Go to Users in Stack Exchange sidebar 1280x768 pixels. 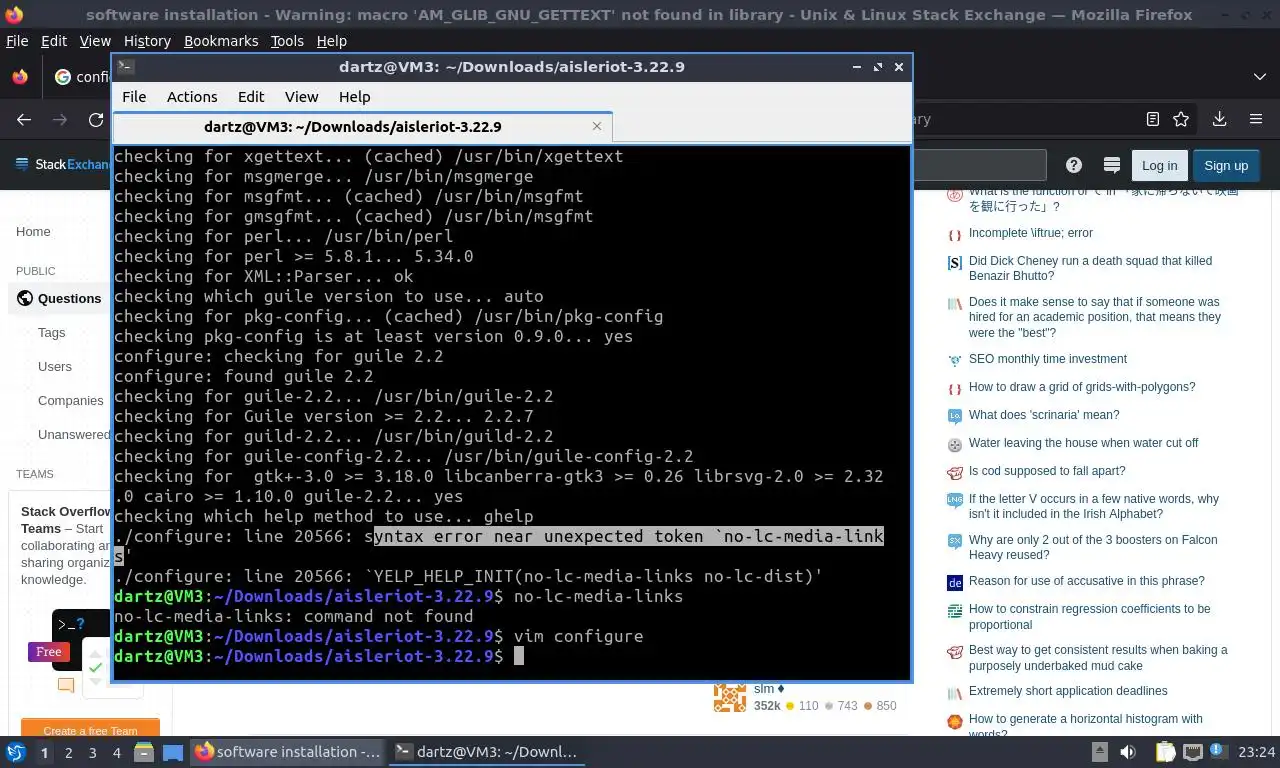[55, 366]
